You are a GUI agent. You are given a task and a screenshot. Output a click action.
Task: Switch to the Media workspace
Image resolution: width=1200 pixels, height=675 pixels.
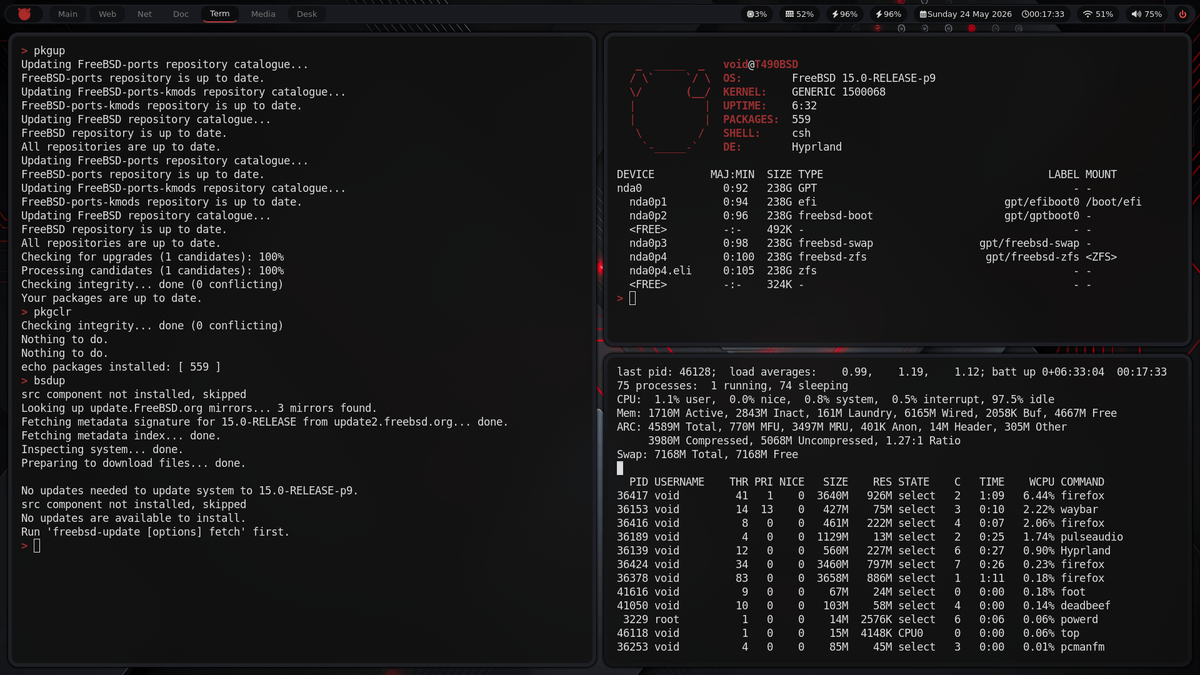click(x=263, y=14)
